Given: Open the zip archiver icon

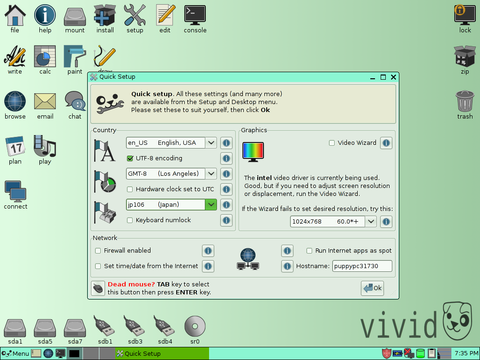Looking at the screenshot, I should coord(465,60).
